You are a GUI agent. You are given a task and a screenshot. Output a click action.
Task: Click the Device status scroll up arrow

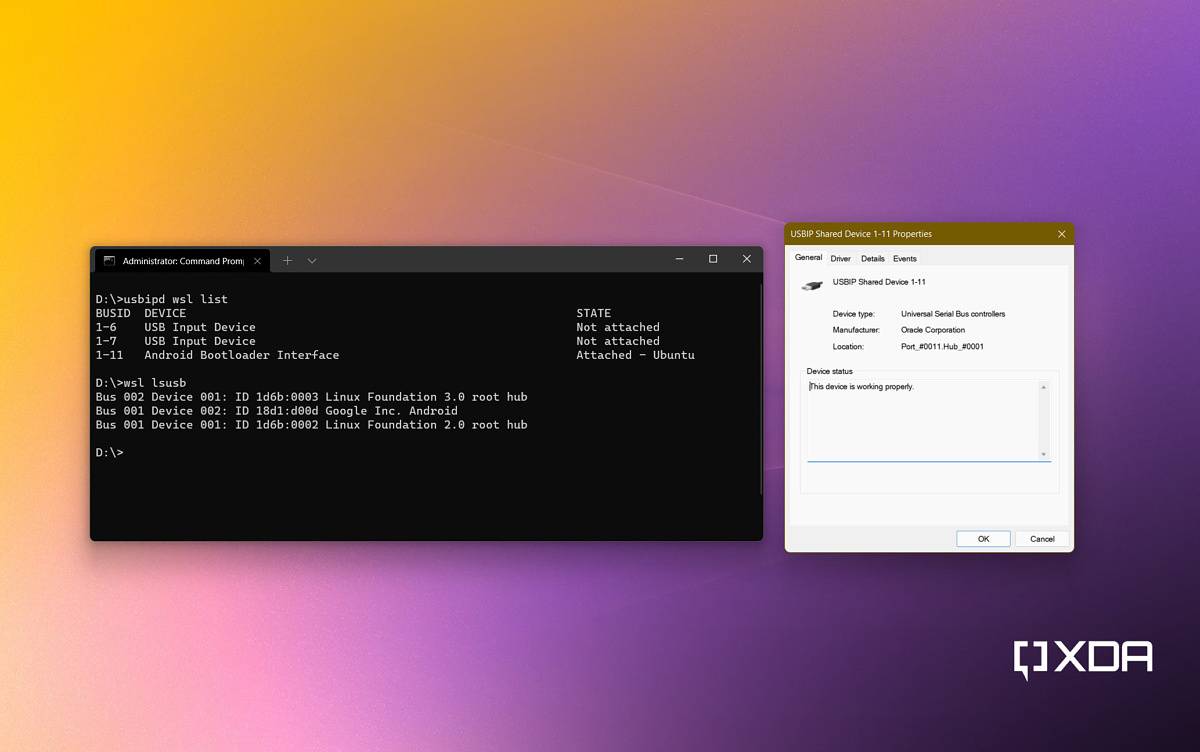pos(1043,387)
